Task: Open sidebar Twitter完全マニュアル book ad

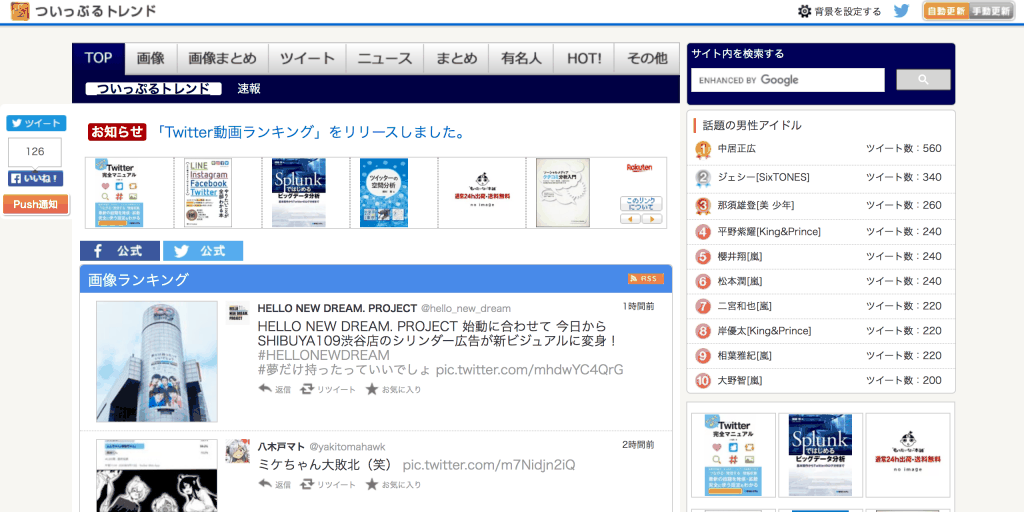Action: tap(734, 455)
